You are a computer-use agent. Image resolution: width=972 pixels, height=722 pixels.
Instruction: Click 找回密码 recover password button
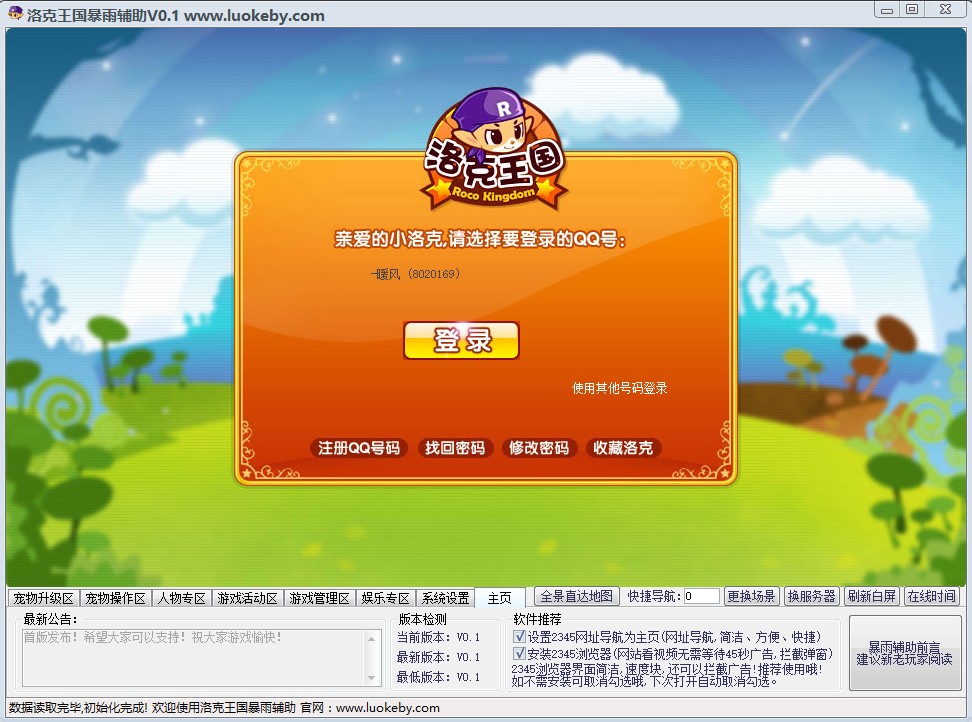(x=454, y=448)
